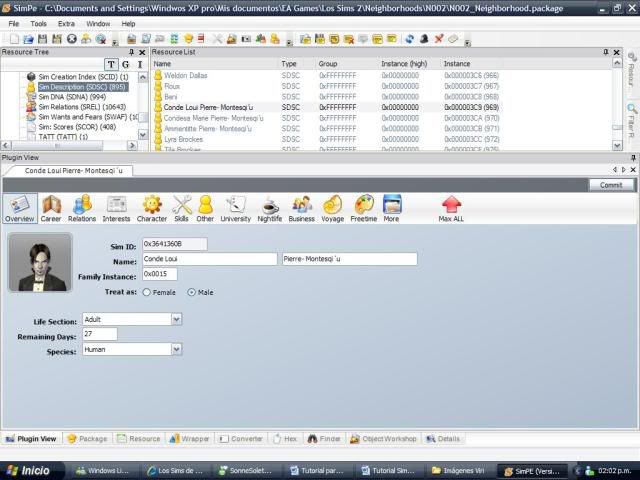Viewport: 640px width, 480px height.
Task: Toggle Resource Tree T type view
Action: pos(111,64)
